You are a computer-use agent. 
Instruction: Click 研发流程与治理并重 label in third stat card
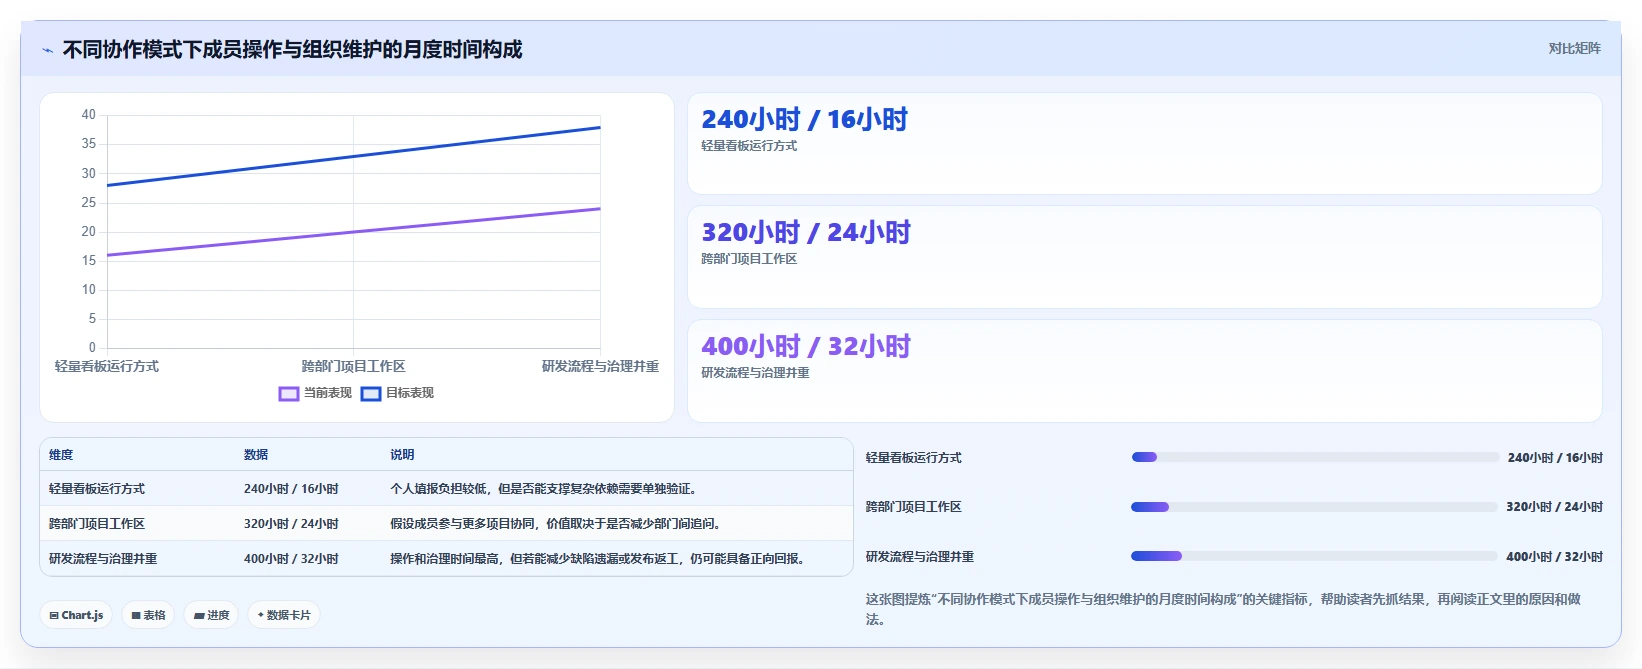(755, 373)
